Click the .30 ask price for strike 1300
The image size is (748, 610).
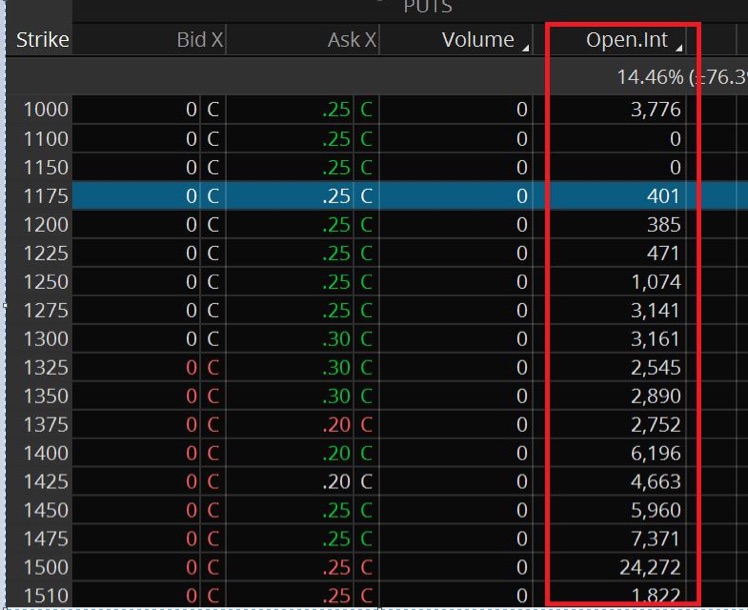pyautogui.click(x=336, y=339)
